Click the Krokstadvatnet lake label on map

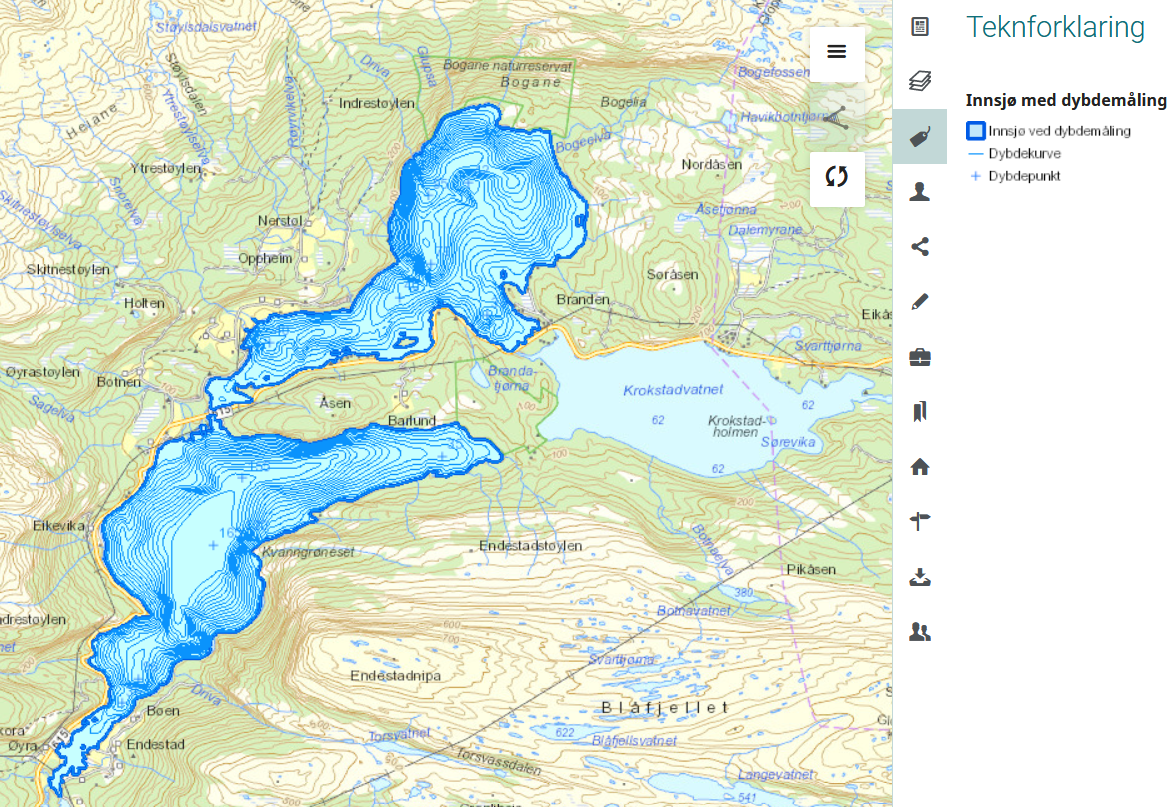pyautogui.click(x=672, y=390)
